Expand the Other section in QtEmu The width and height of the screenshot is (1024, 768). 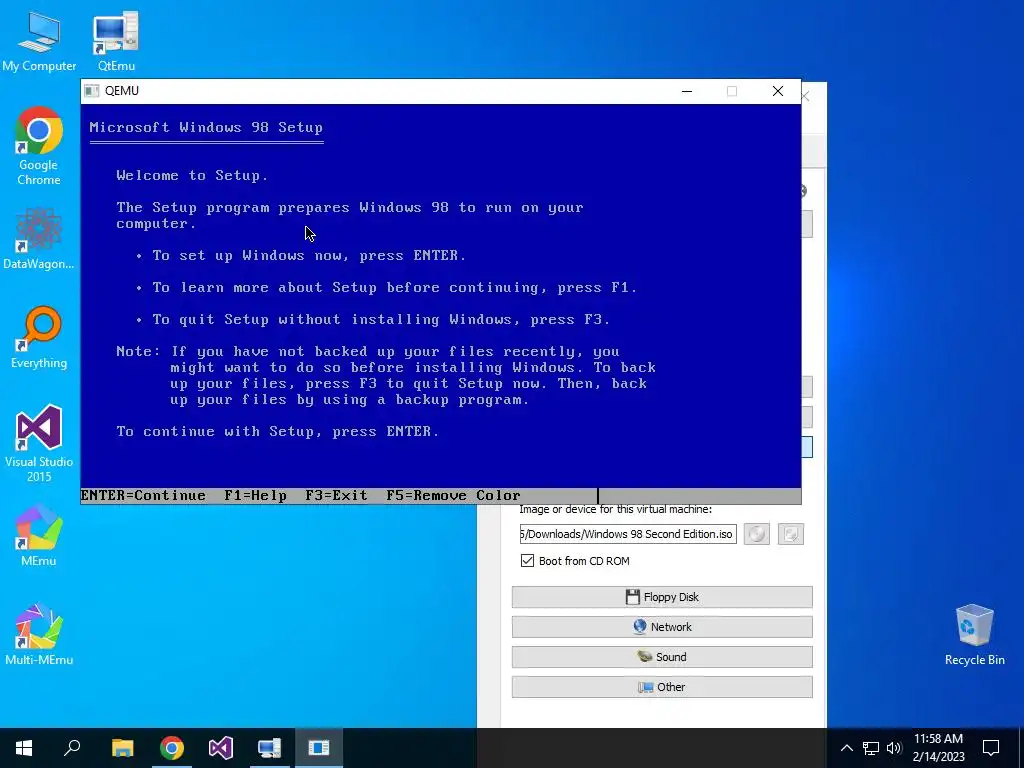point(662,687)
